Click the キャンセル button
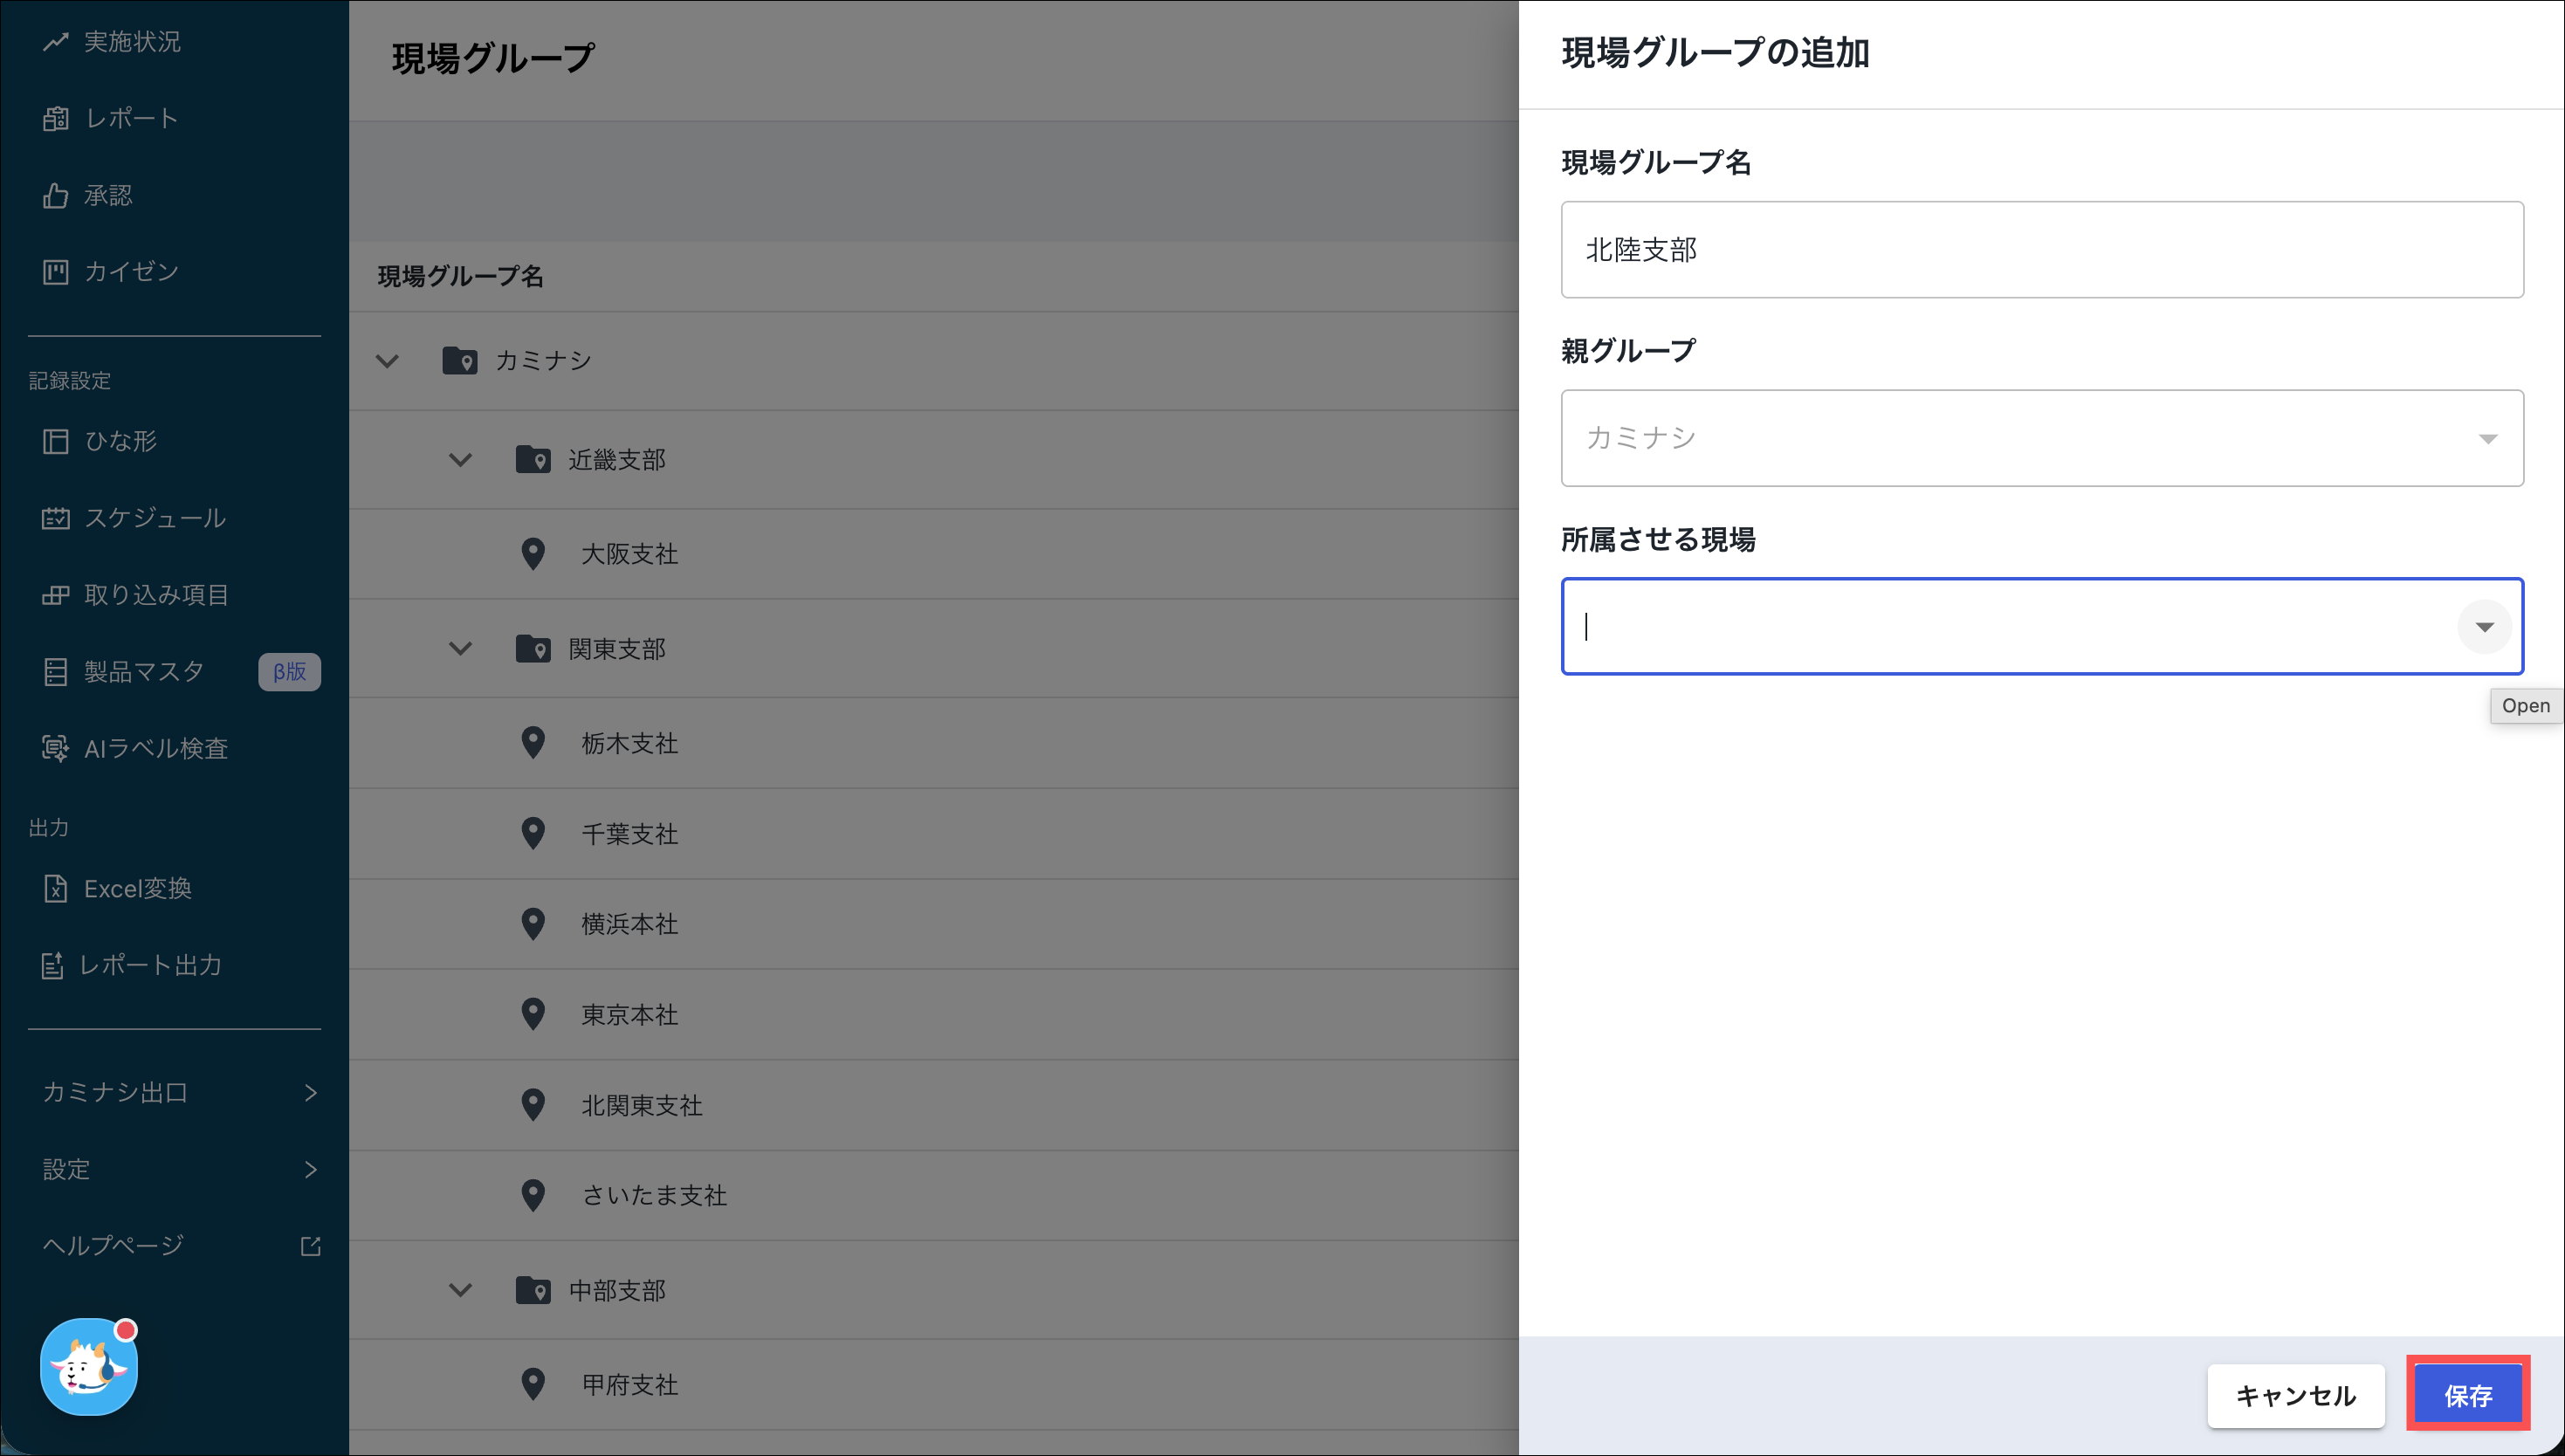 coord(2295,1395)
